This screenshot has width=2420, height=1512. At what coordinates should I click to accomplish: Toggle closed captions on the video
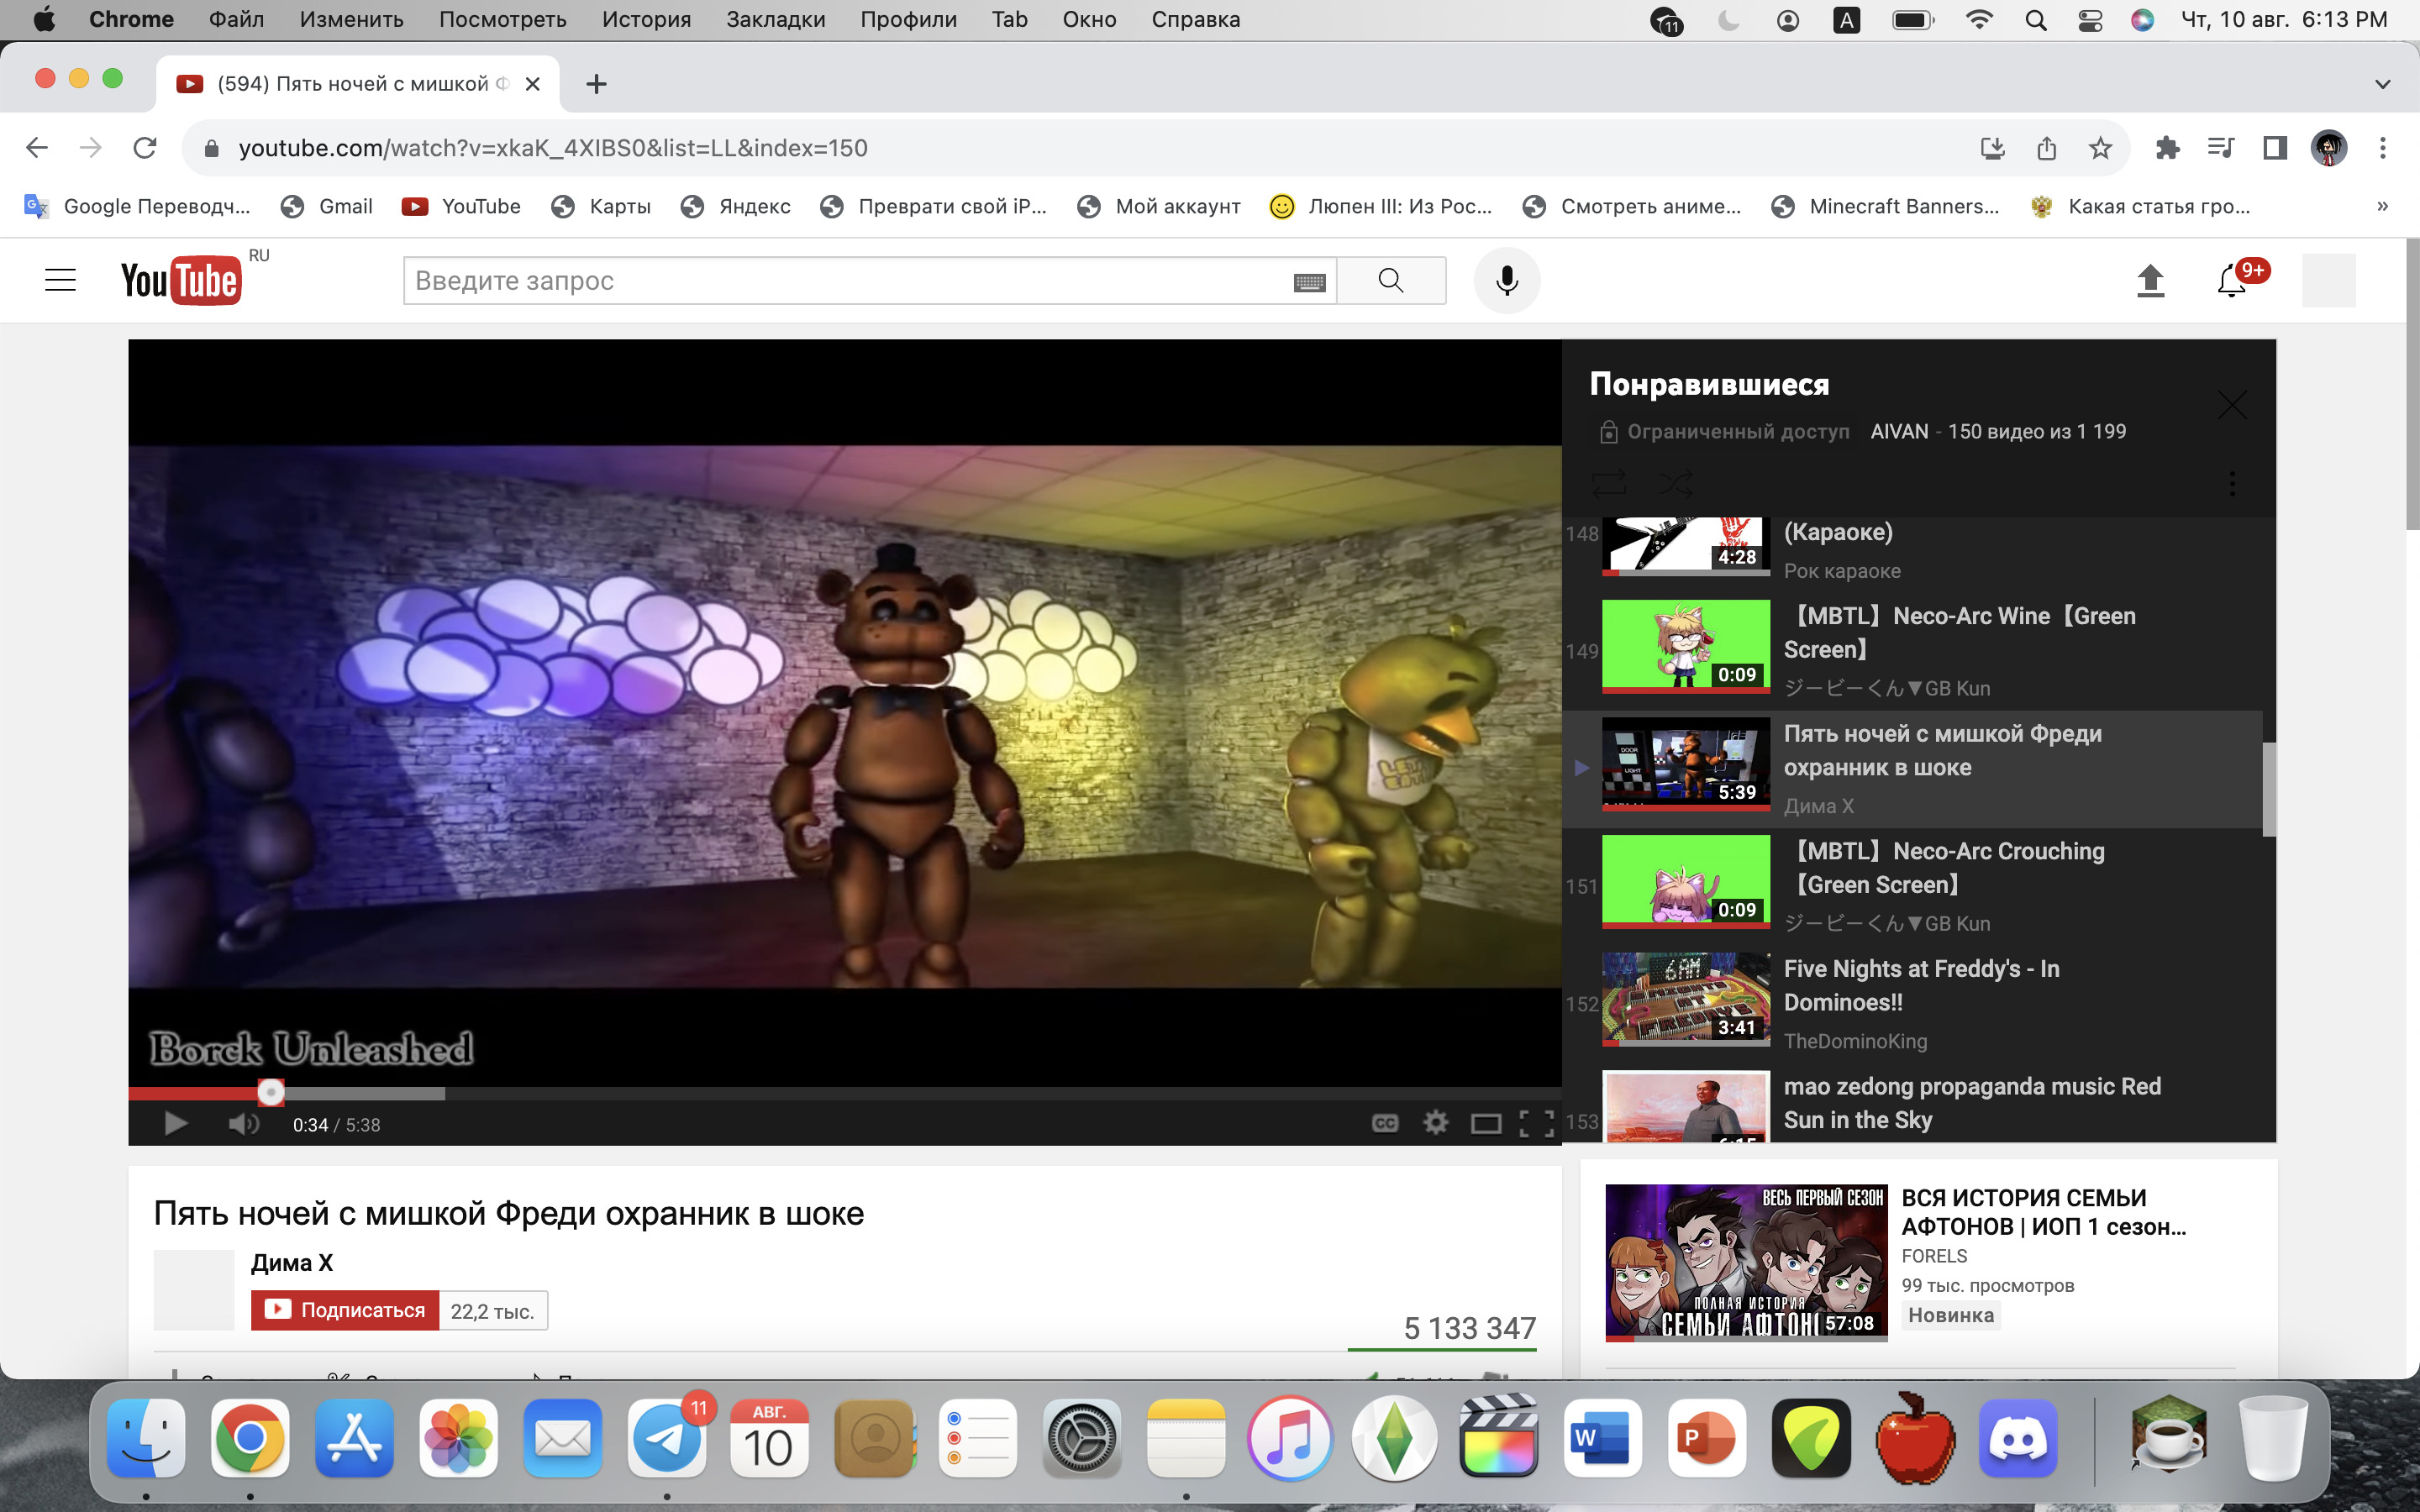(x=1385, y=1123)
